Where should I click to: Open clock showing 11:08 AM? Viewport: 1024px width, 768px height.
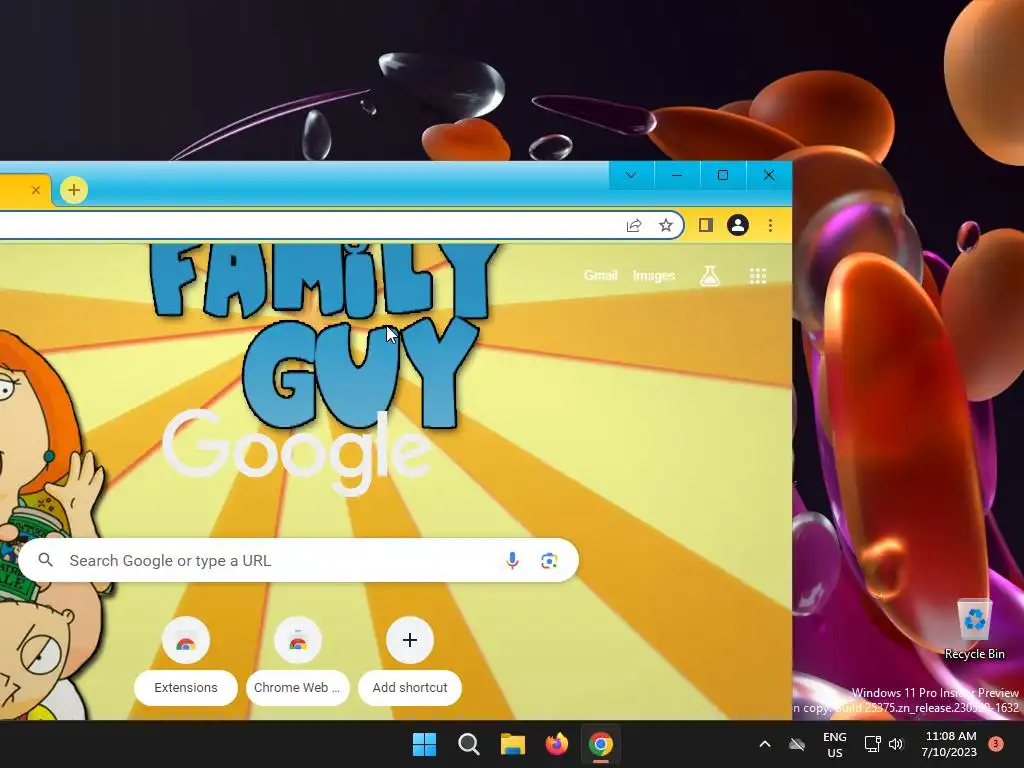(x=950, y=744)
